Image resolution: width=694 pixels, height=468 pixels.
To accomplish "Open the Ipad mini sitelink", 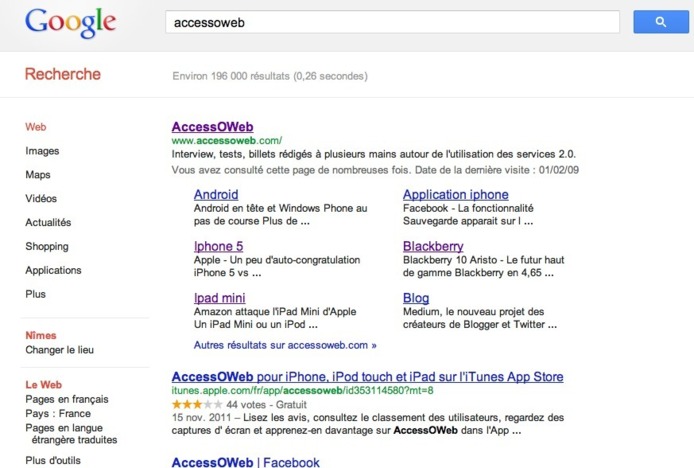I will (219, 298).
